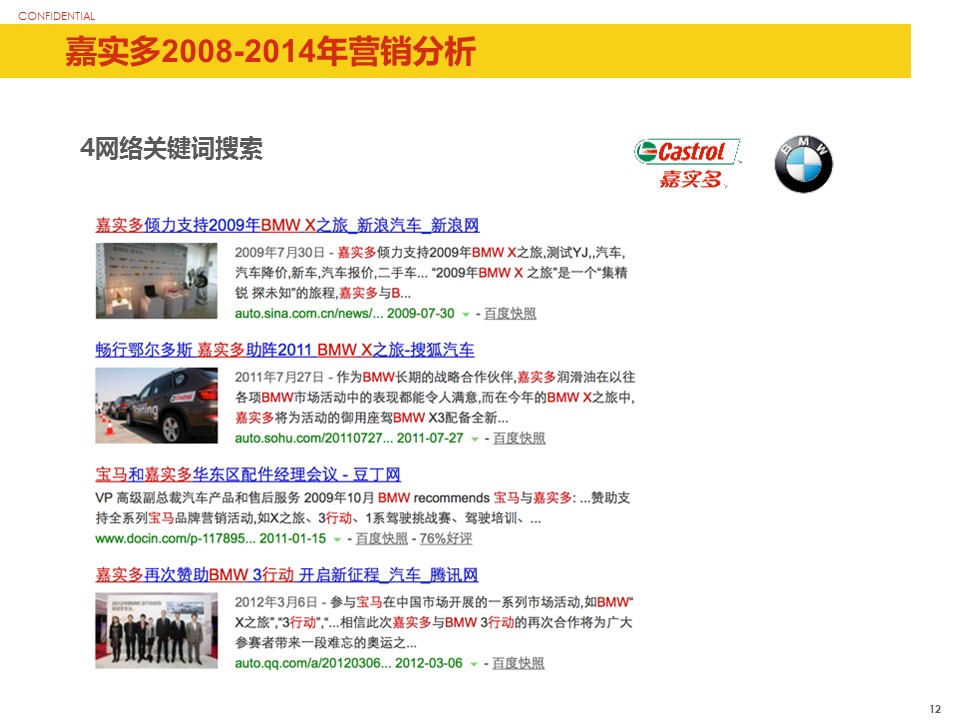
Task: Expand the green arrow after 2009-07-30
Action: click(465, 315)
